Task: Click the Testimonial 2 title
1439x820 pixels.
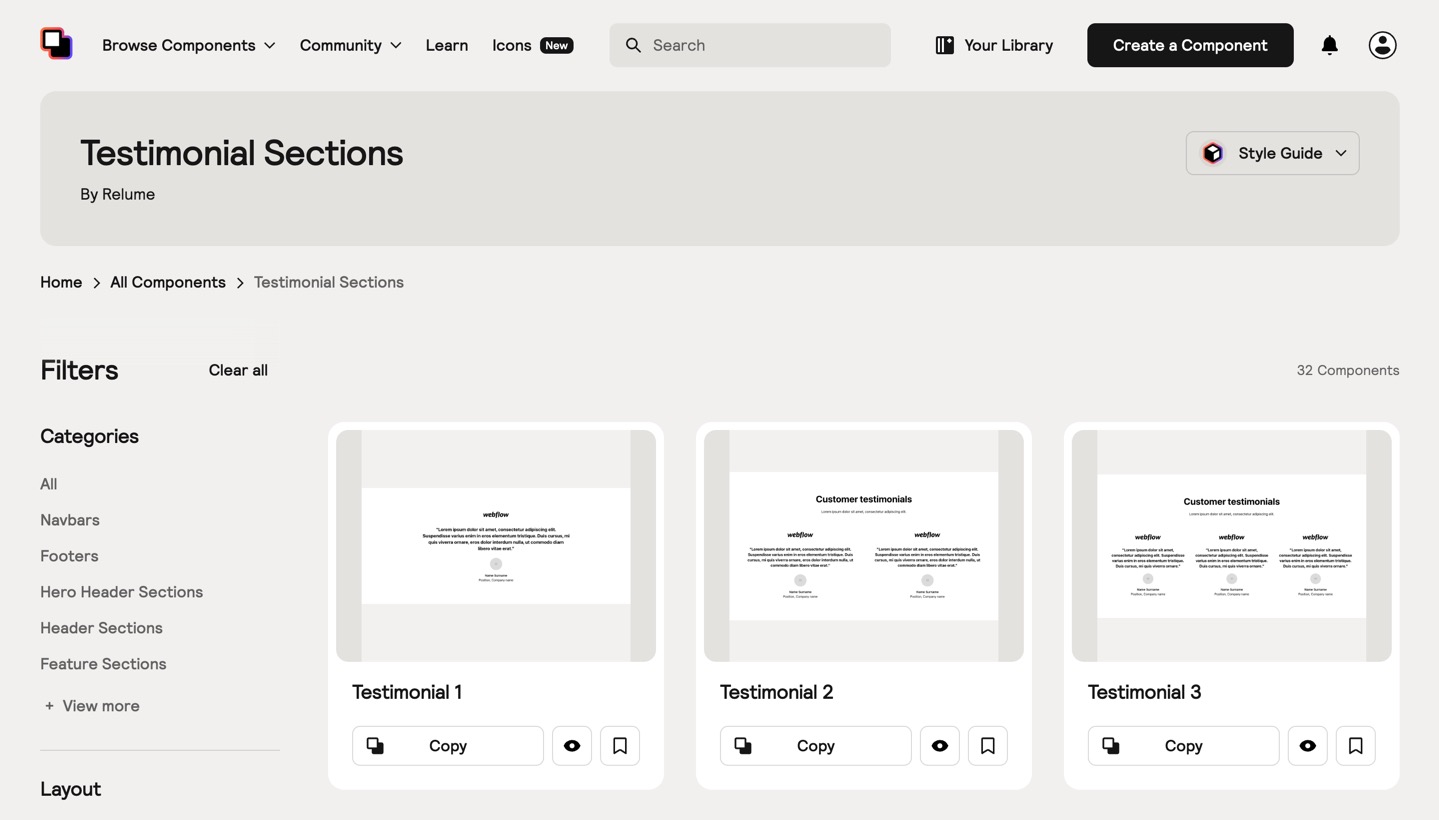Action: tap(777, 692)
